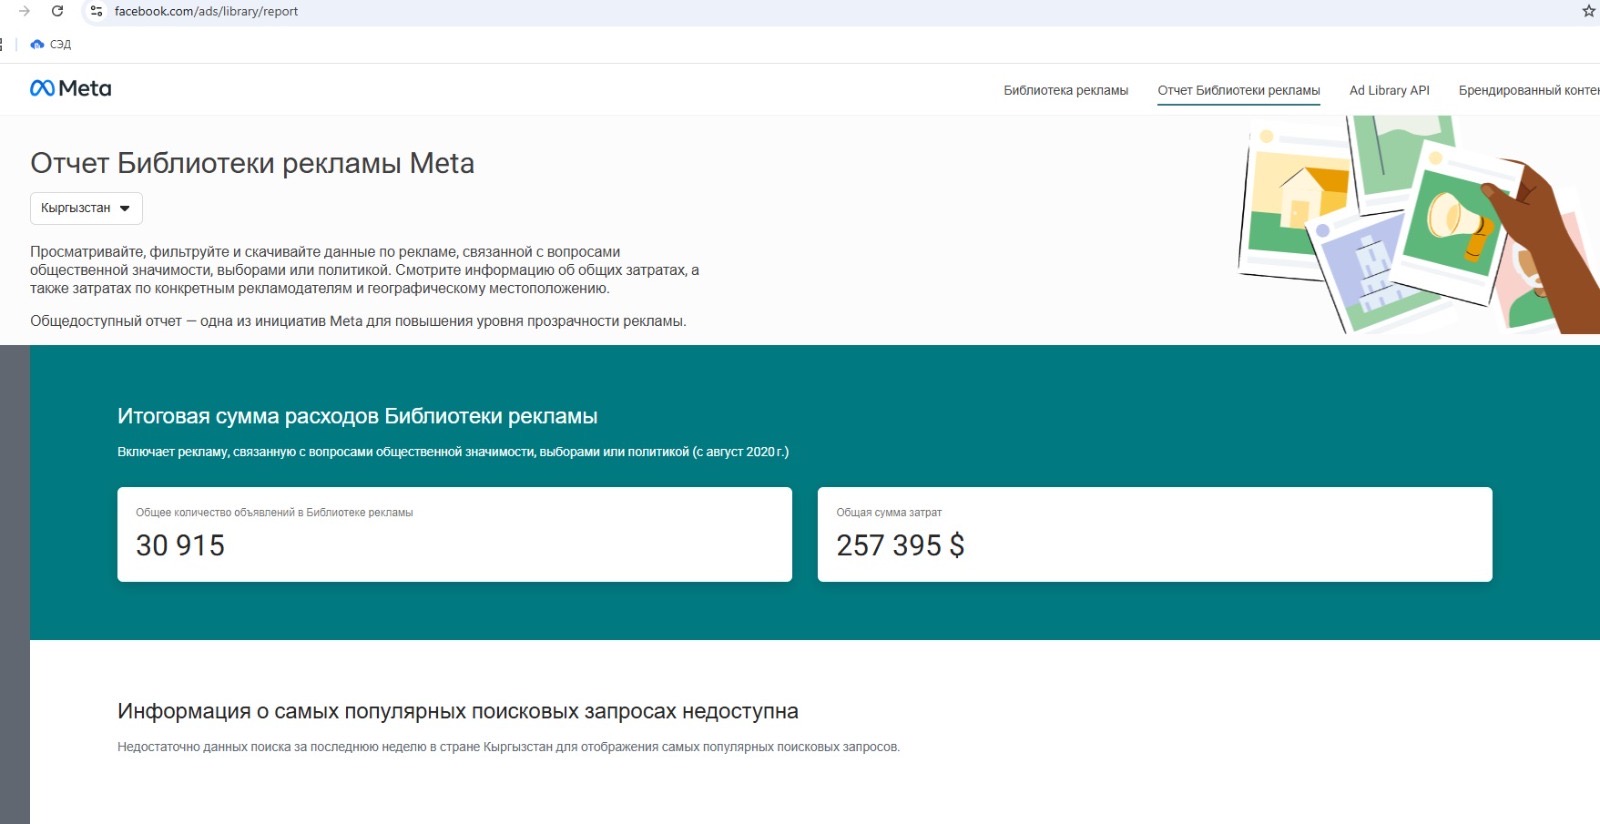Go to the Ad Library API link
Screen dimensions: 1600x824
(1389, 90)
